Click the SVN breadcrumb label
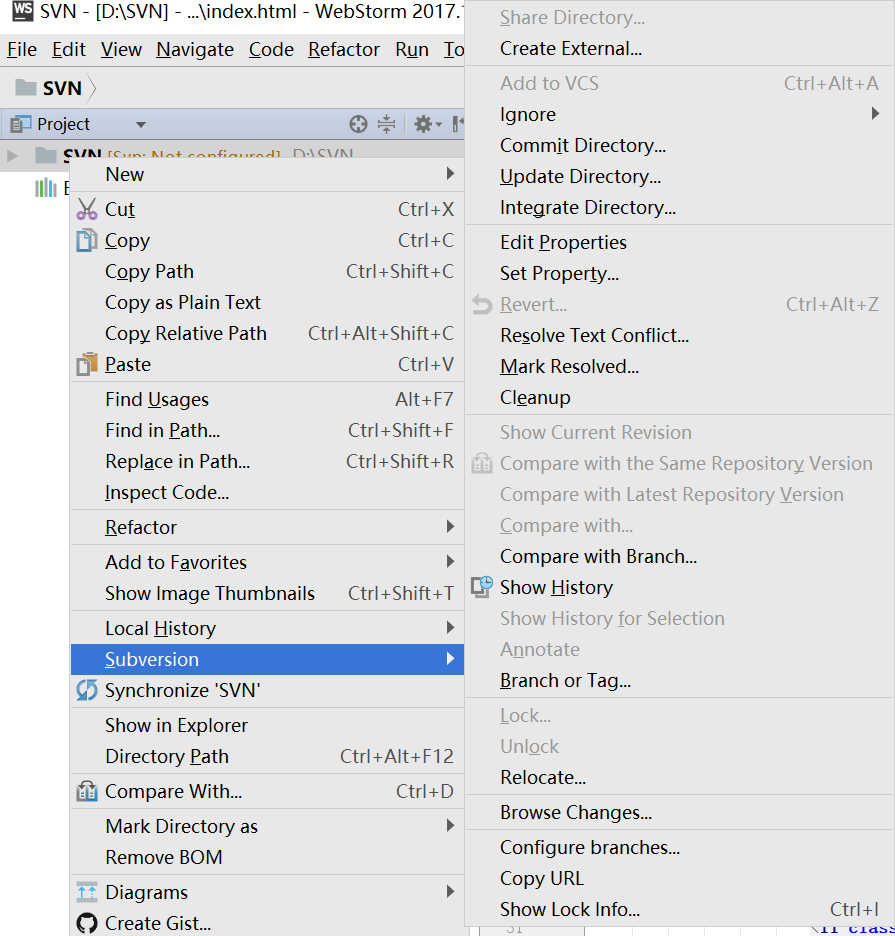Screen dimensions: 895x936 (62, 88)
